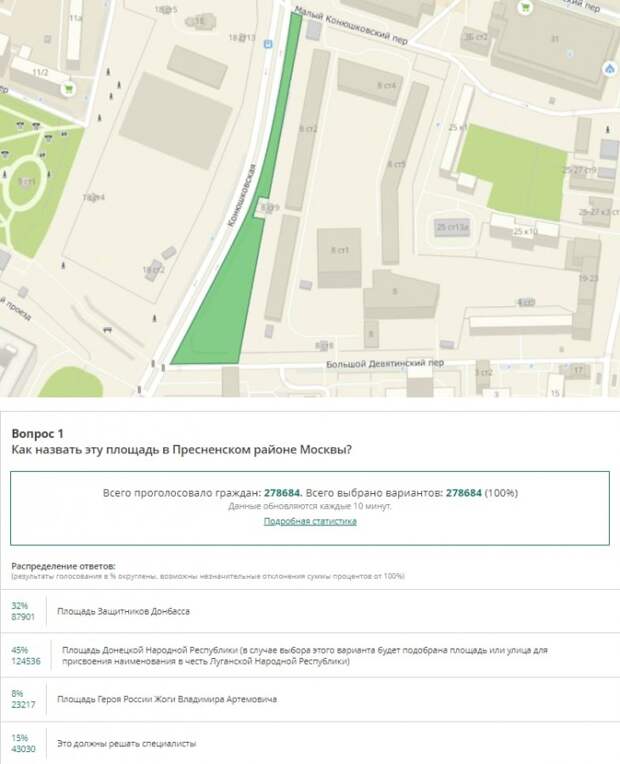620x764 pixels.
Task: Click the 11/2 building label on the map
Action: click(40, 73)
